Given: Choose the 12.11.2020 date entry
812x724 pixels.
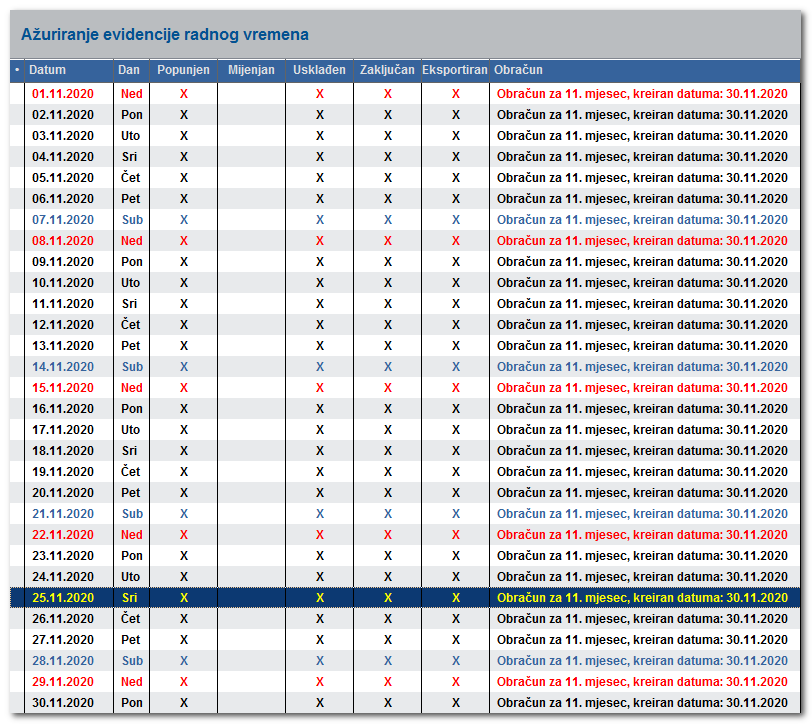Looking at the screenshot, I should coord(63,325).
